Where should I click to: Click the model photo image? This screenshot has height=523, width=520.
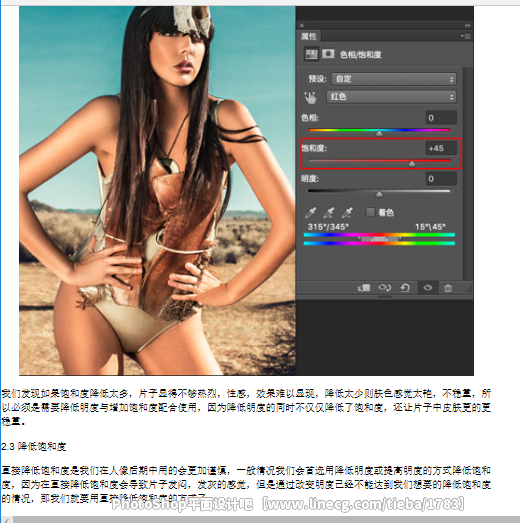(157, 190)
